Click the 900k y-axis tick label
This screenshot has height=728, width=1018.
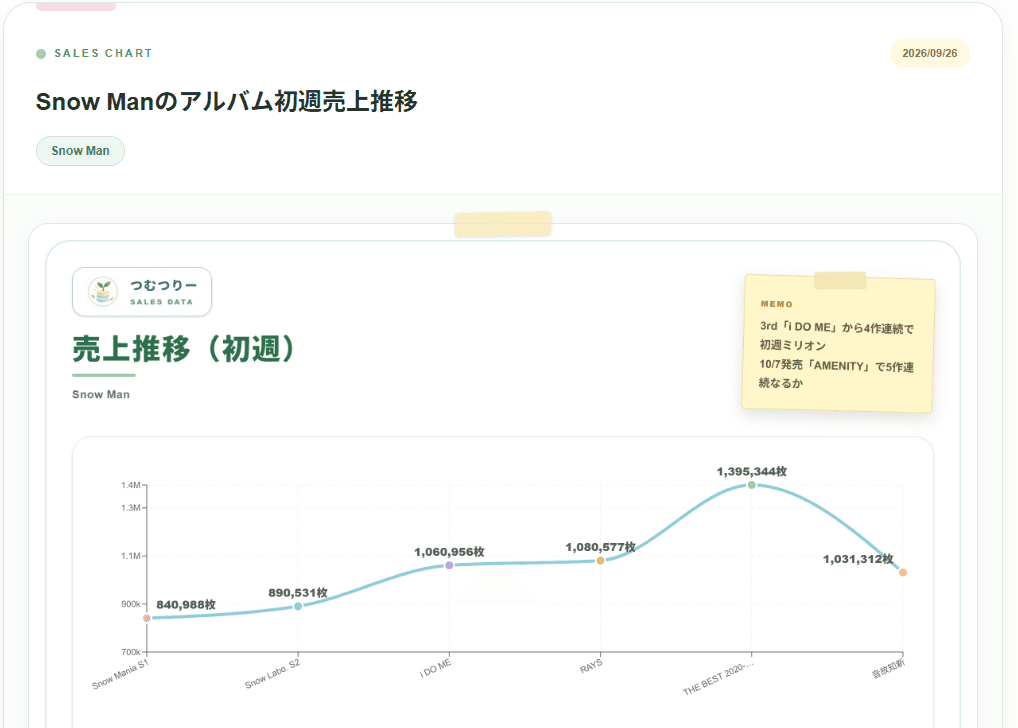click(x=130, y=604)
